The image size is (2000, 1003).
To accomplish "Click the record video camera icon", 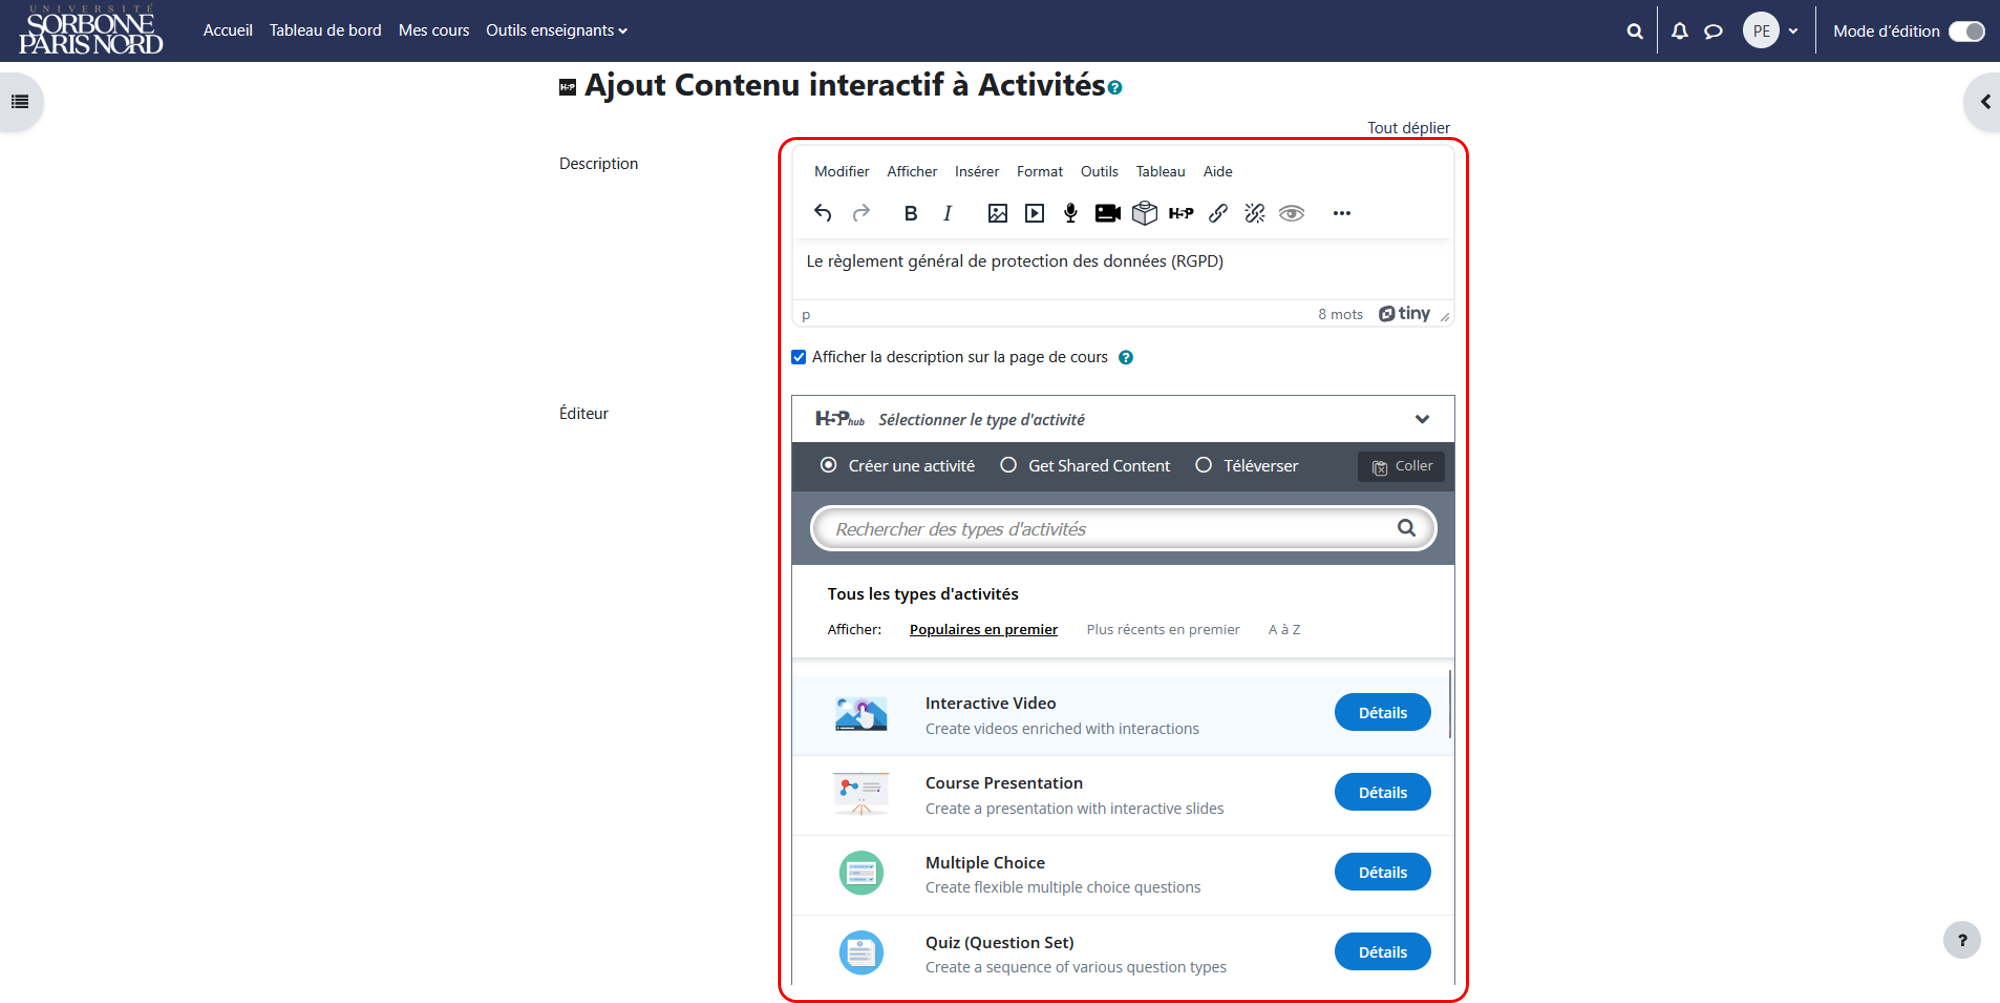I will [1107, 213].
